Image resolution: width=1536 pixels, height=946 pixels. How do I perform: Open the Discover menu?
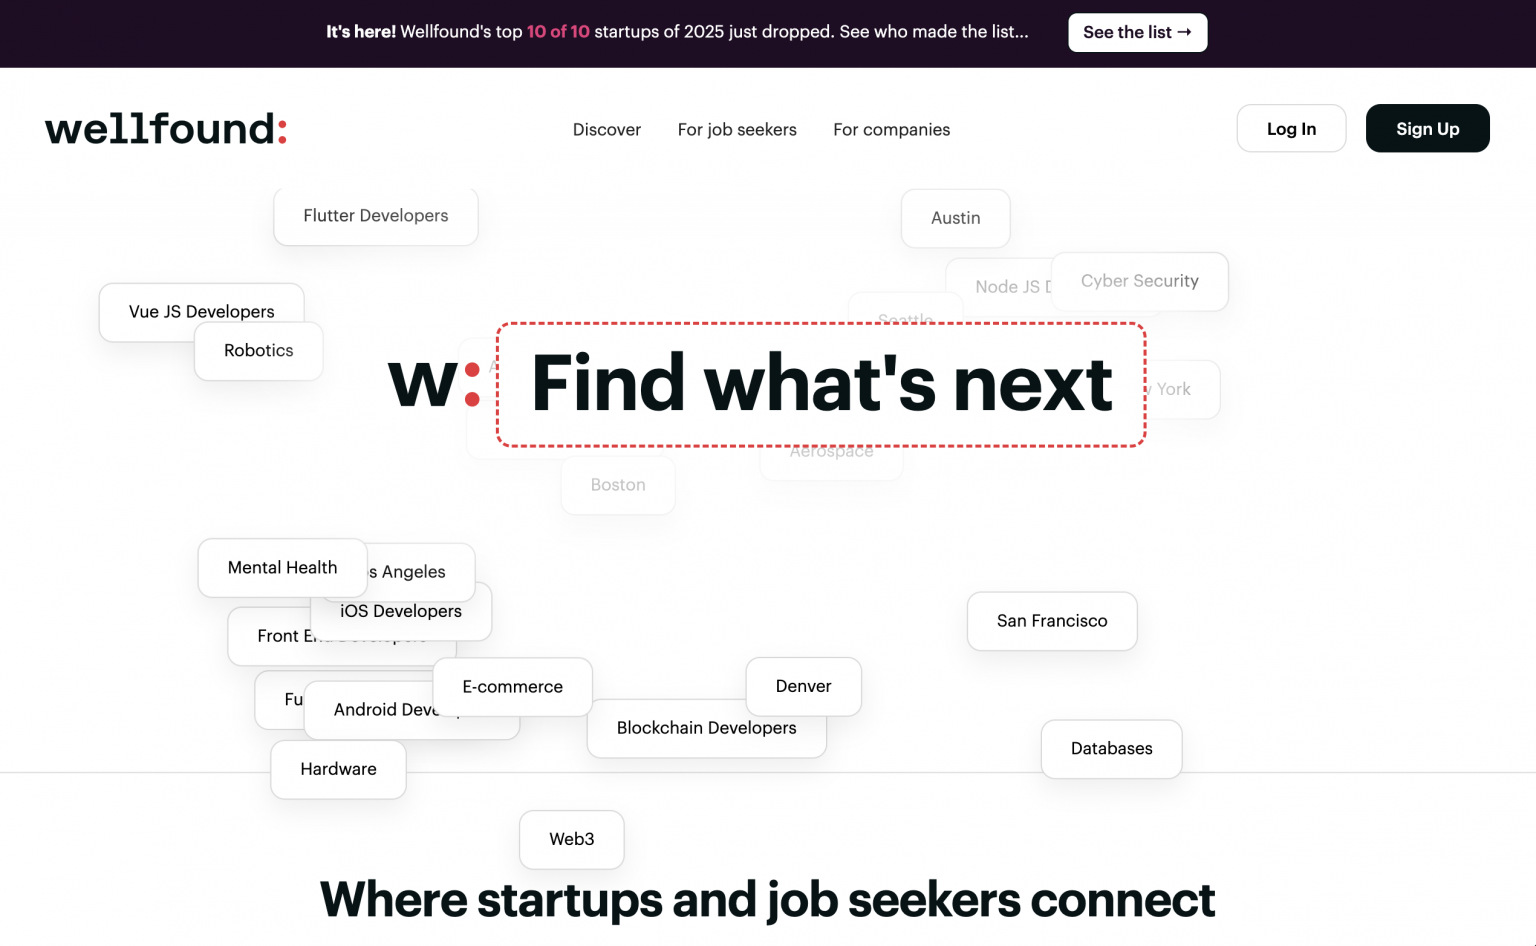pyautogui.click(x=606, y=129)
